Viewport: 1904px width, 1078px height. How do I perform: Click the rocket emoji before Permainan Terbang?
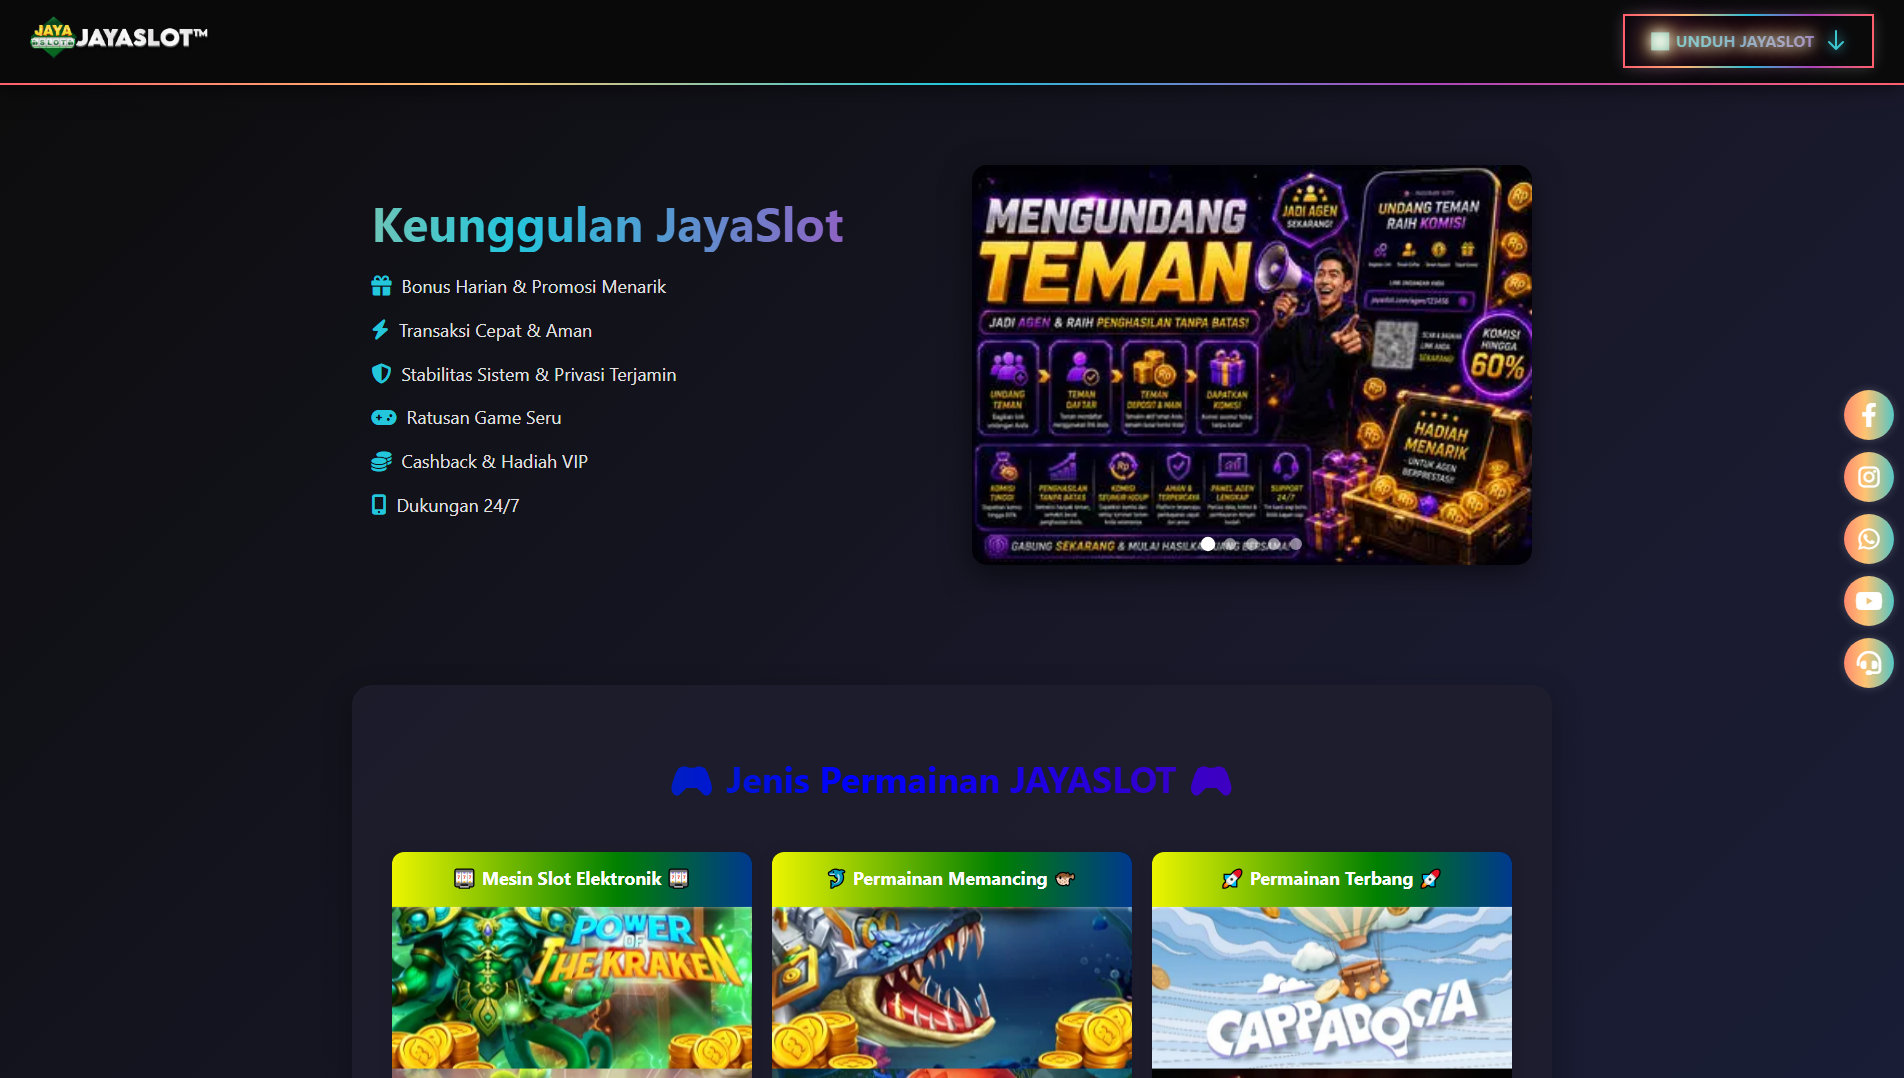1232,879
